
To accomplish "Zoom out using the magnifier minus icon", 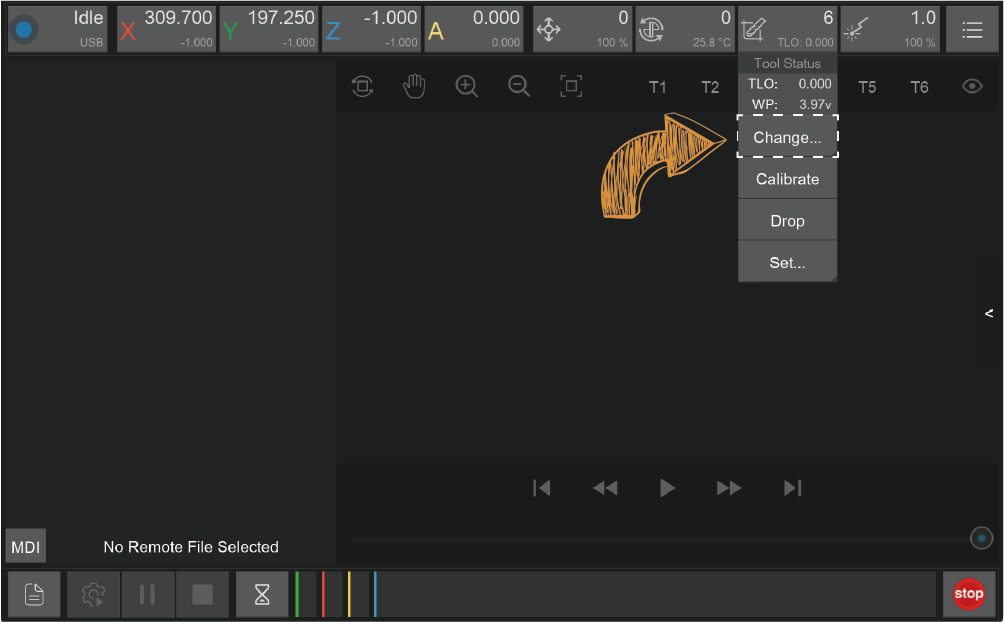I will click(518, 87).
